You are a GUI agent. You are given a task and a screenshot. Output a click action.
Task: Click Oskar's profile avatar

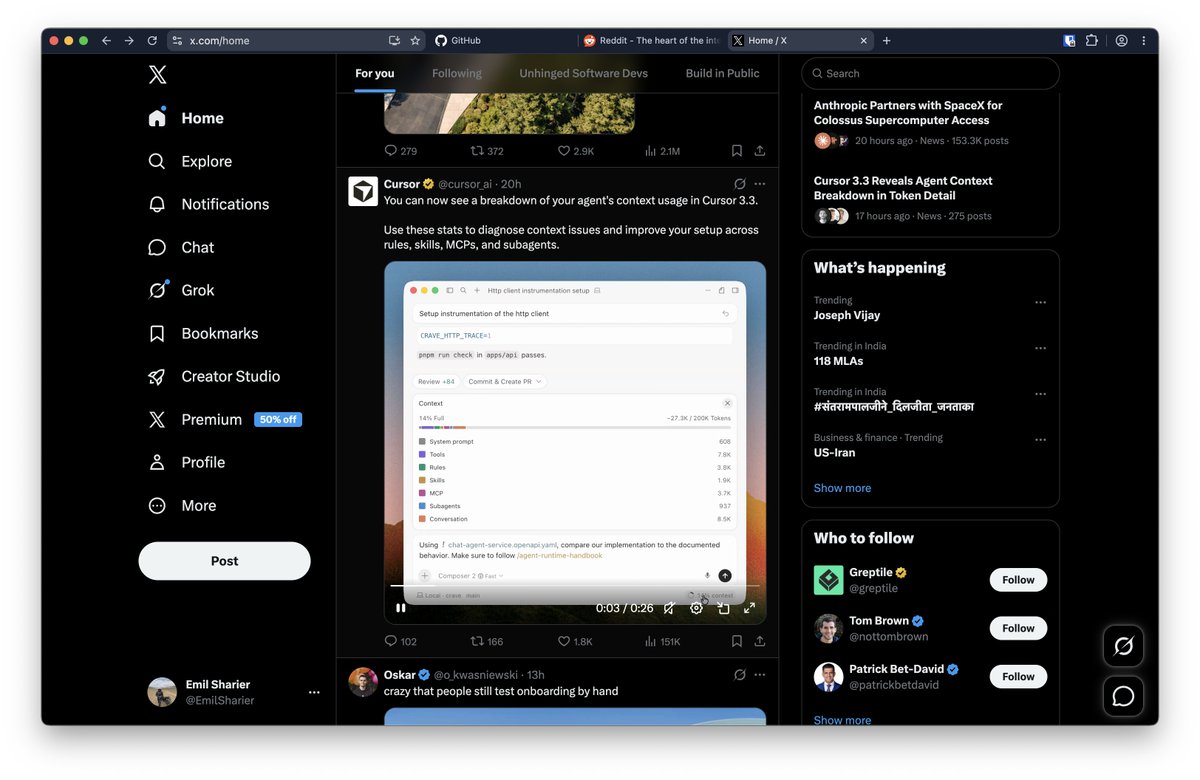coord(363,682)
